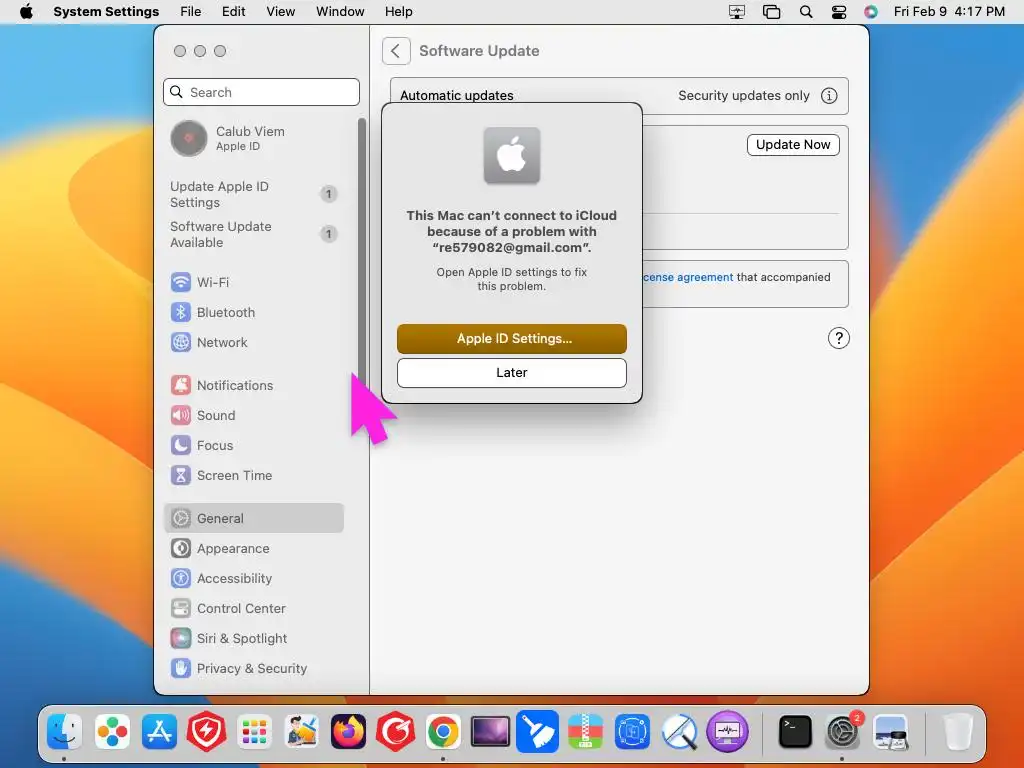Open Siri & Spotlight settings icon
This screenshot has width=1024, height=768.
tap(181, 639)
